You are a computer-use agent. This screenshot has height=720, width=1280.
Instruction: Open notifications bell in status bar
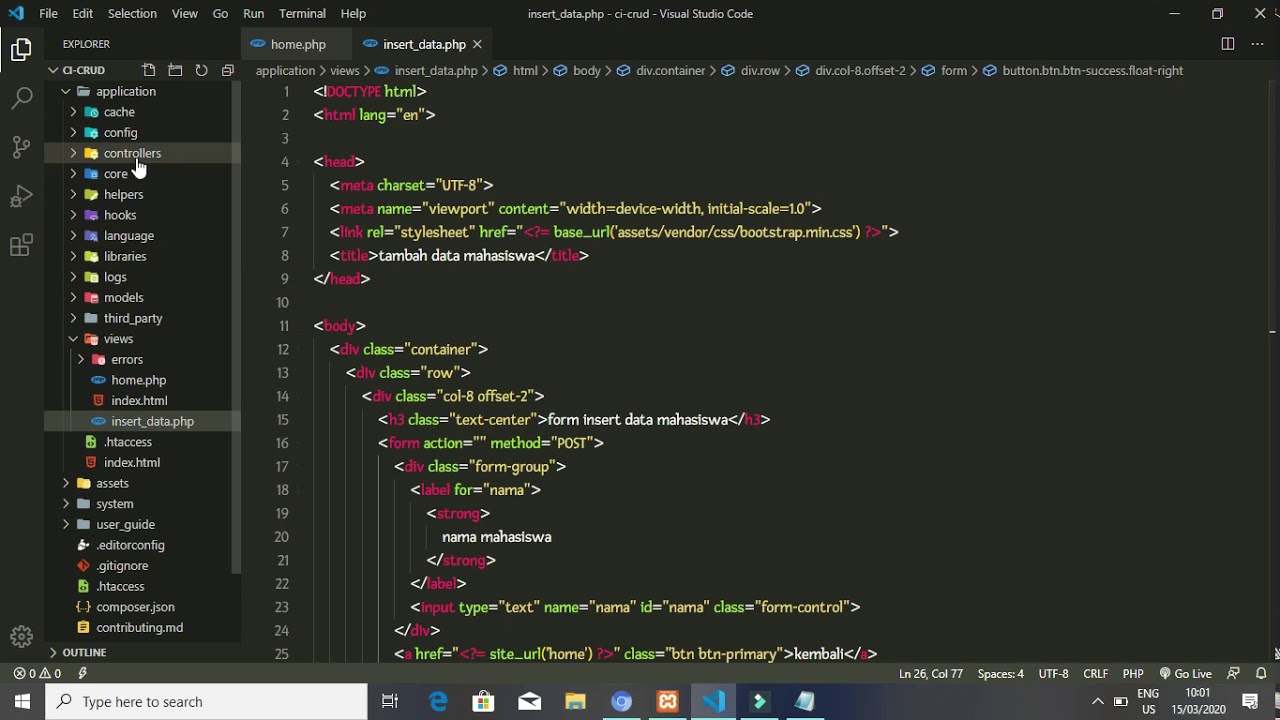pos(1261,673)
